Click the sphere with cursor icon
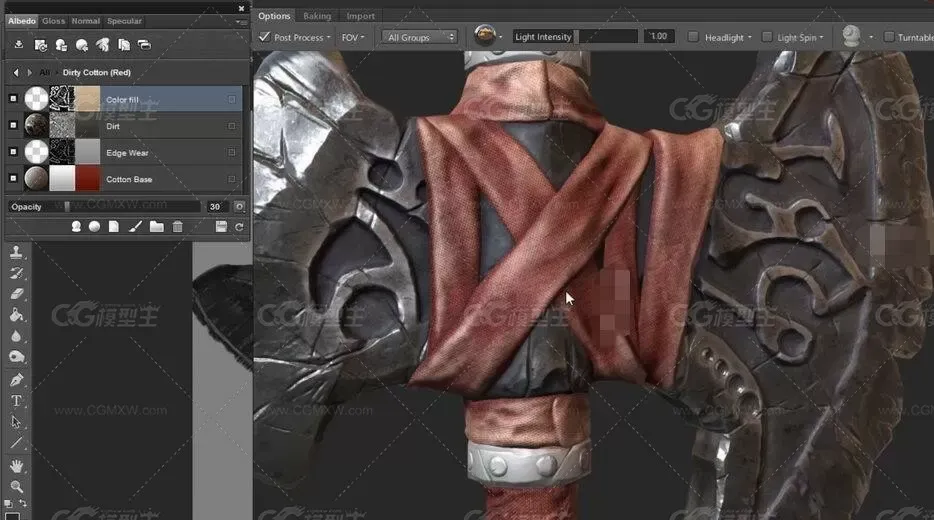This screenshot has height=520, width=934. point(82,45)
